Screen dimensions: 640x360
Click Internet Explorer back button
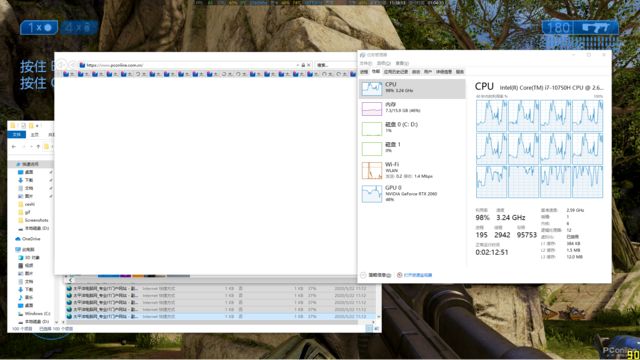[x=61, y=65]
